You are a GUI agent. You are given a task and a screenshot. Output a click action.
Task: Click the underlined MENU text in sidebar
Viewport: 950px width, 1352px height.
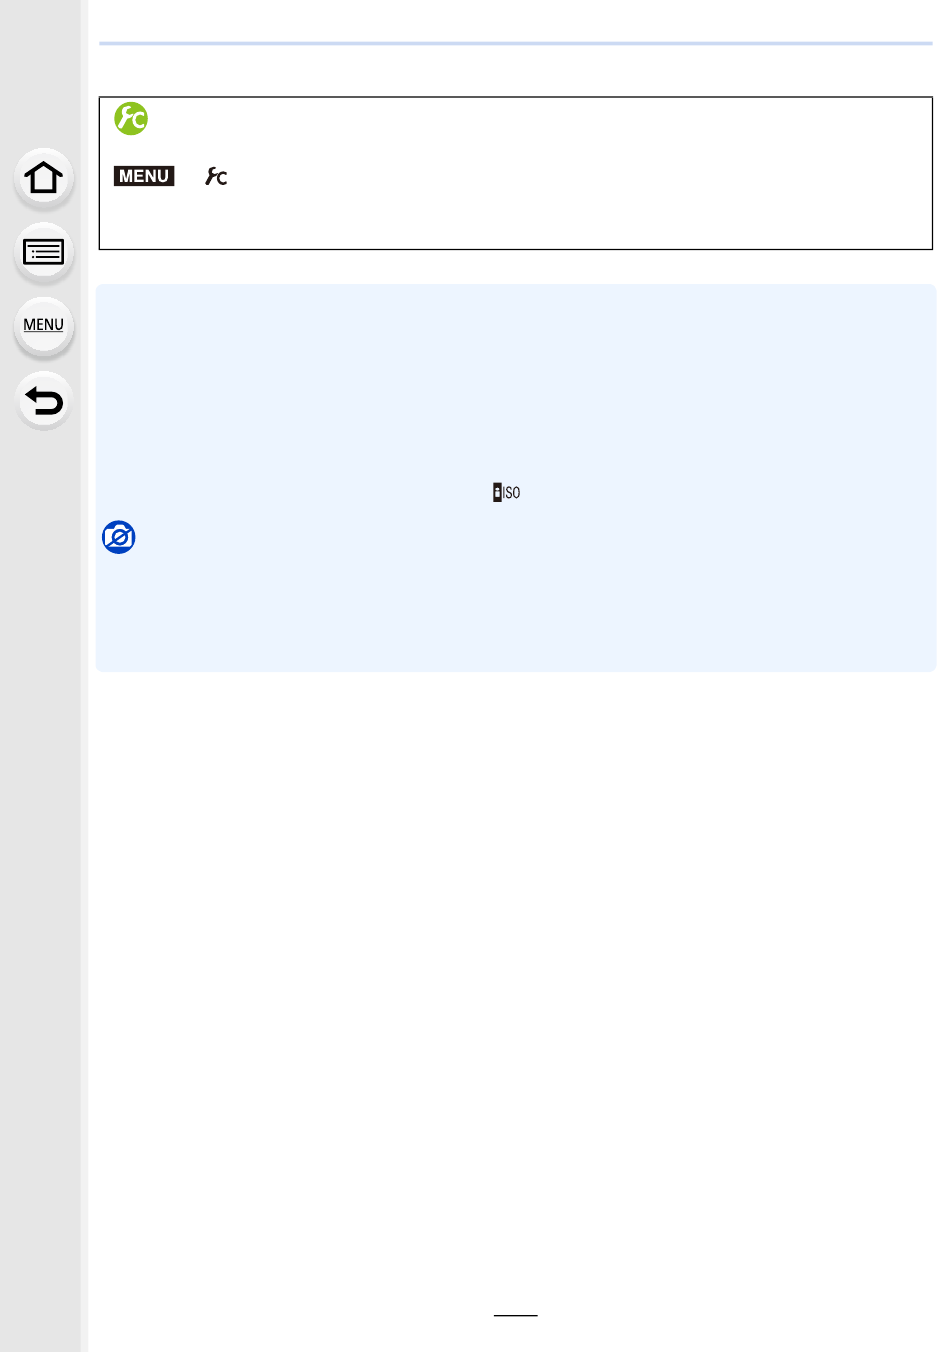[44, 325]
